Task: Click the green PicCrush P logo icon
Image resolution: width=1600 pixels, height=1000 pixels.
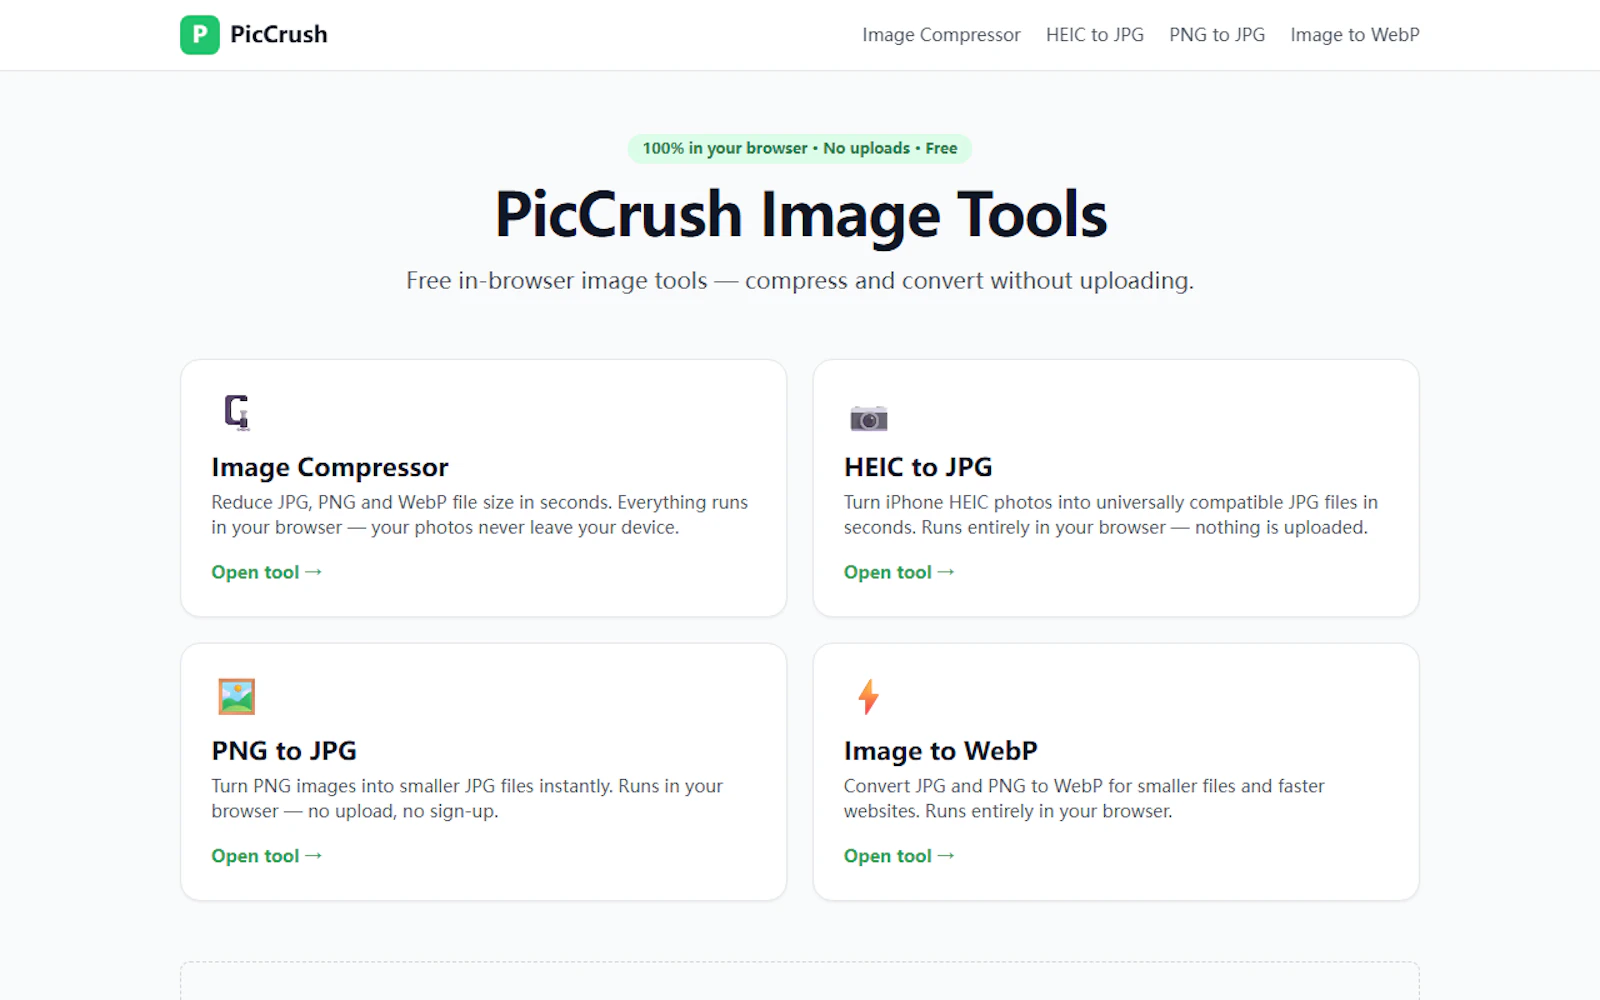Action: (x=200, y=34)
